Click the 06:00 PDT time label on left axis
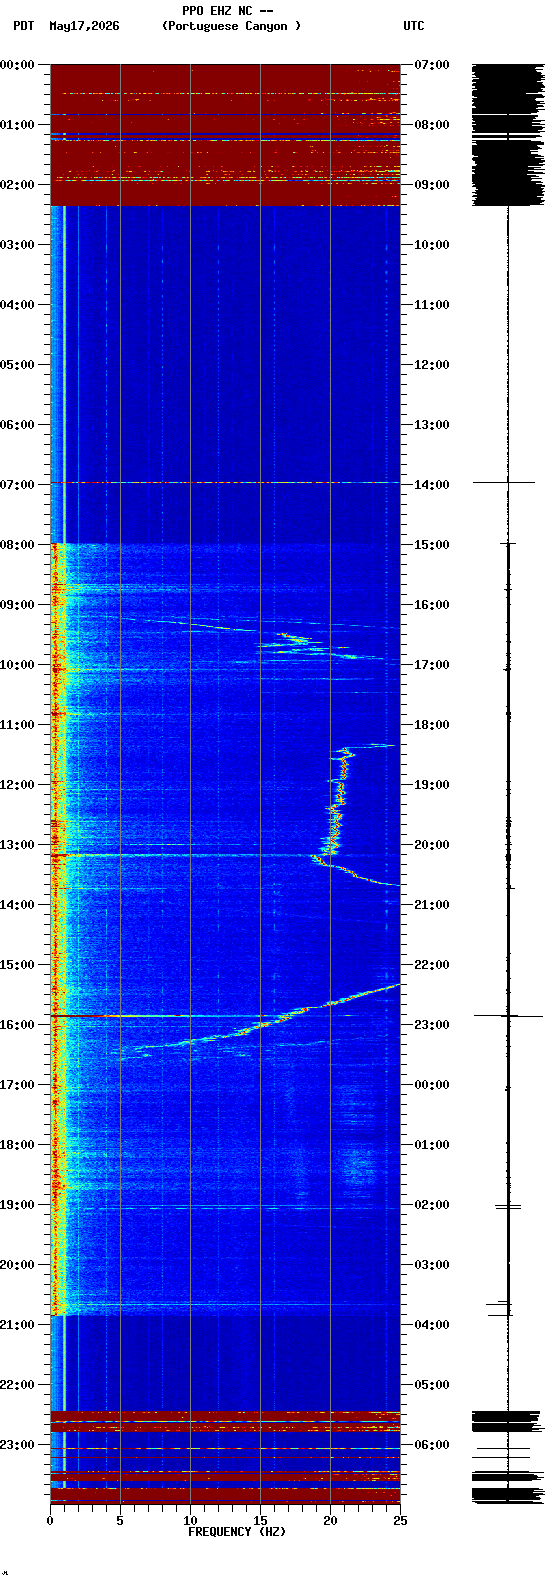The image size is (552, 1584). coord(17,425)
